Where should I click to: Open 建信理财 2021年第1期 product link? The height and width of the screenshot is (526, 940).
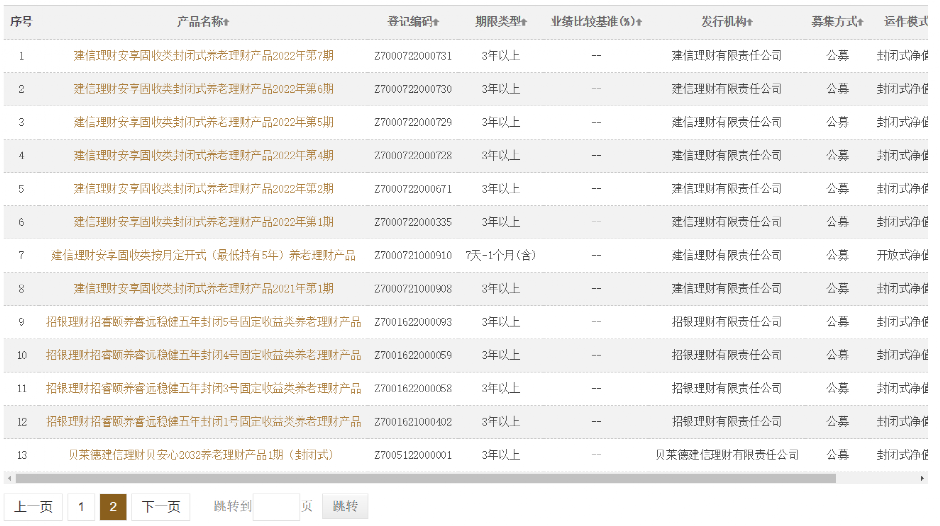203,288
